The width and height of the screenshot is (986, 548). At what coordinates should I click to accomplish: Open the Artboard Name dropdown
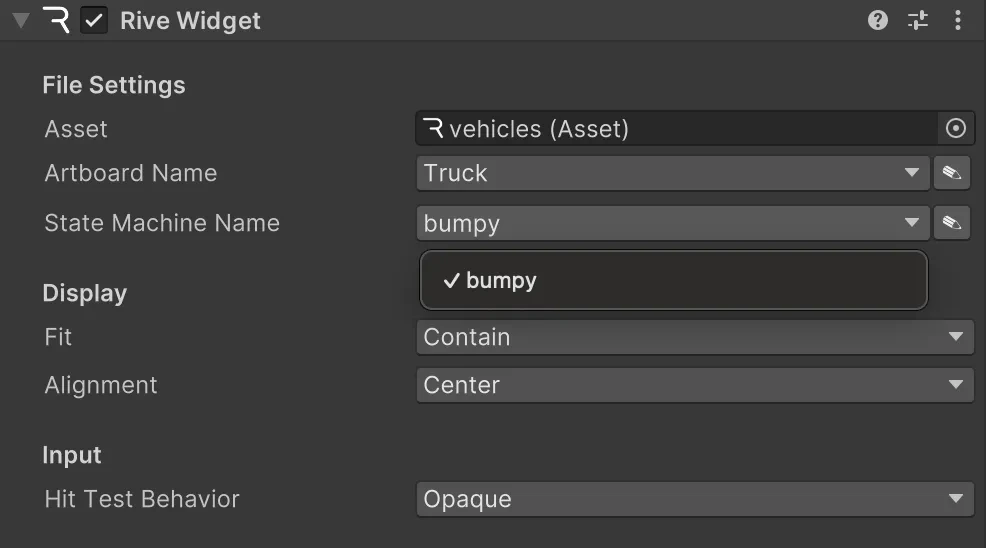[x=672, y=173]
